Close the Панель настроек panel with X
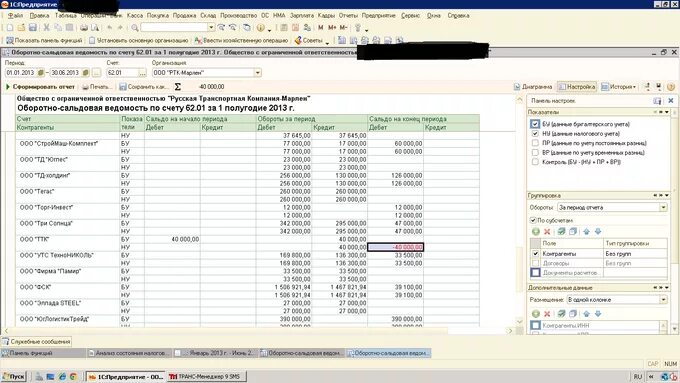Screen dimensions: 680x383 click(x=671, y=101)
